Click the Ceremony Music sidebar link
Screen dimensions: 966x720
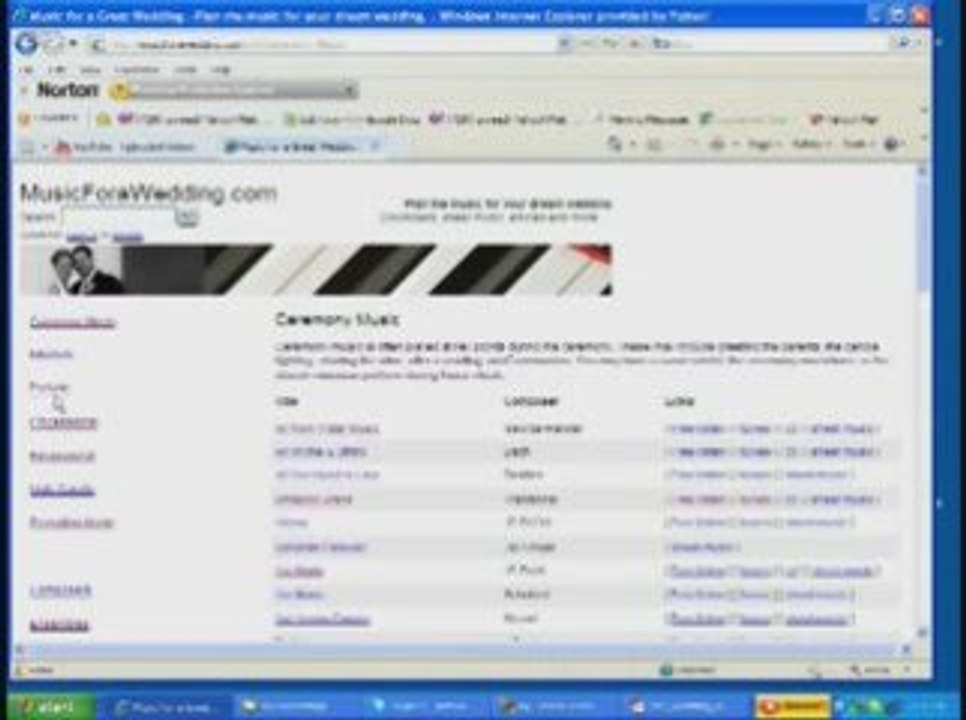[72, 322]
